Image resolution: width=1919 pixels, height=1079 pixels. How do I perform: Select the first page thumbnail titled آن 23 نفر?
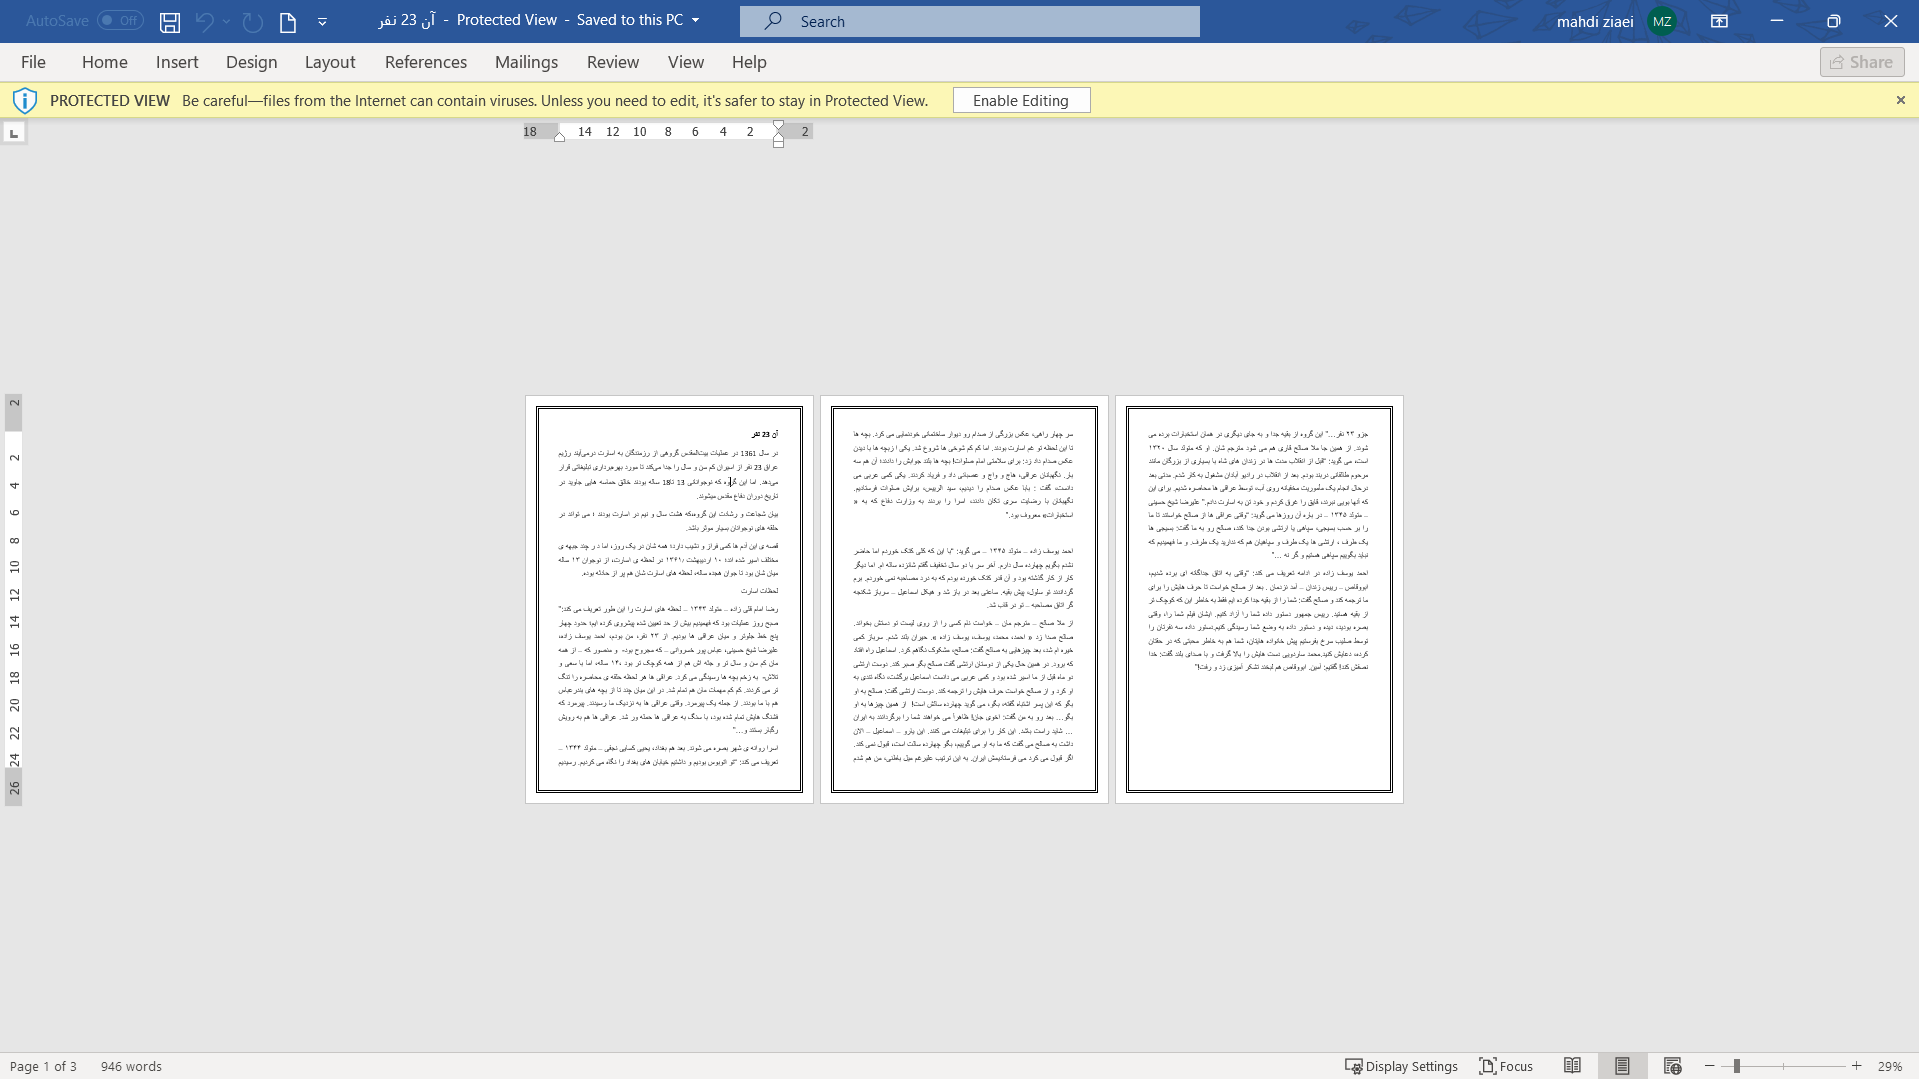(x=669, y=599)
